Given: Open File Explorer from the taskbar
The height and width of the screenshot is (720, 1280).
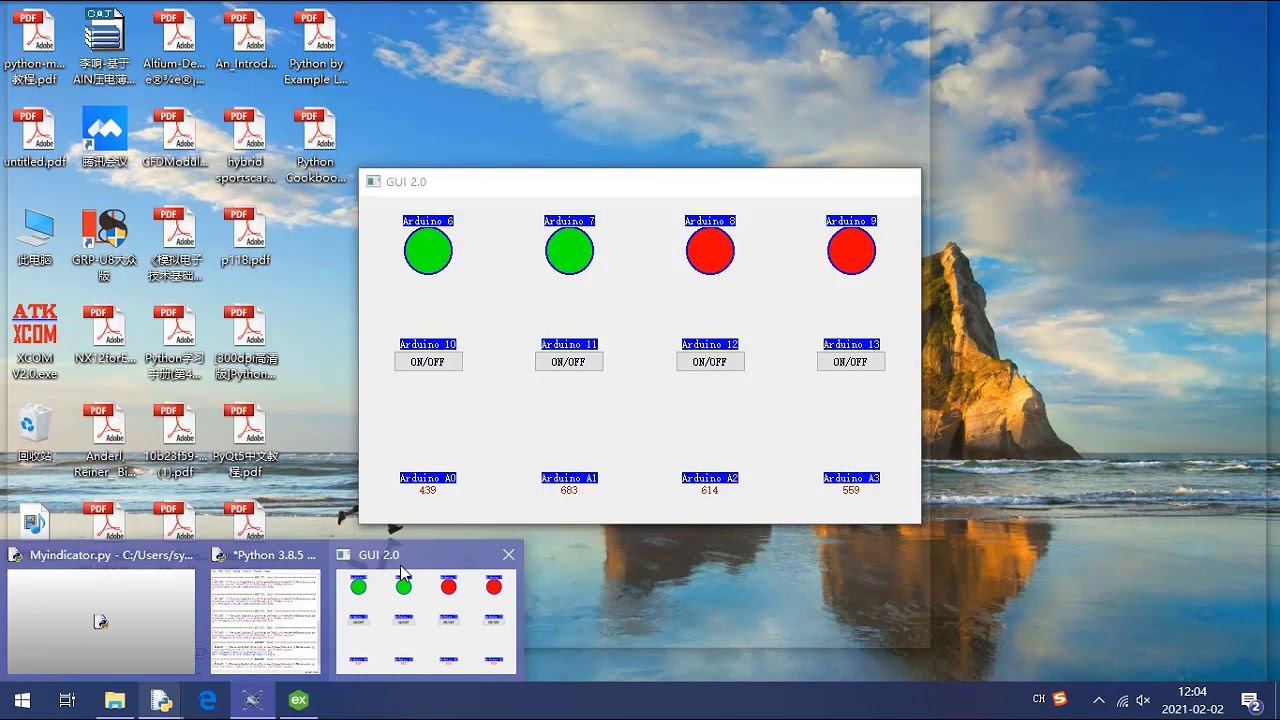Looking at the screenshot, I should point(115,700).
